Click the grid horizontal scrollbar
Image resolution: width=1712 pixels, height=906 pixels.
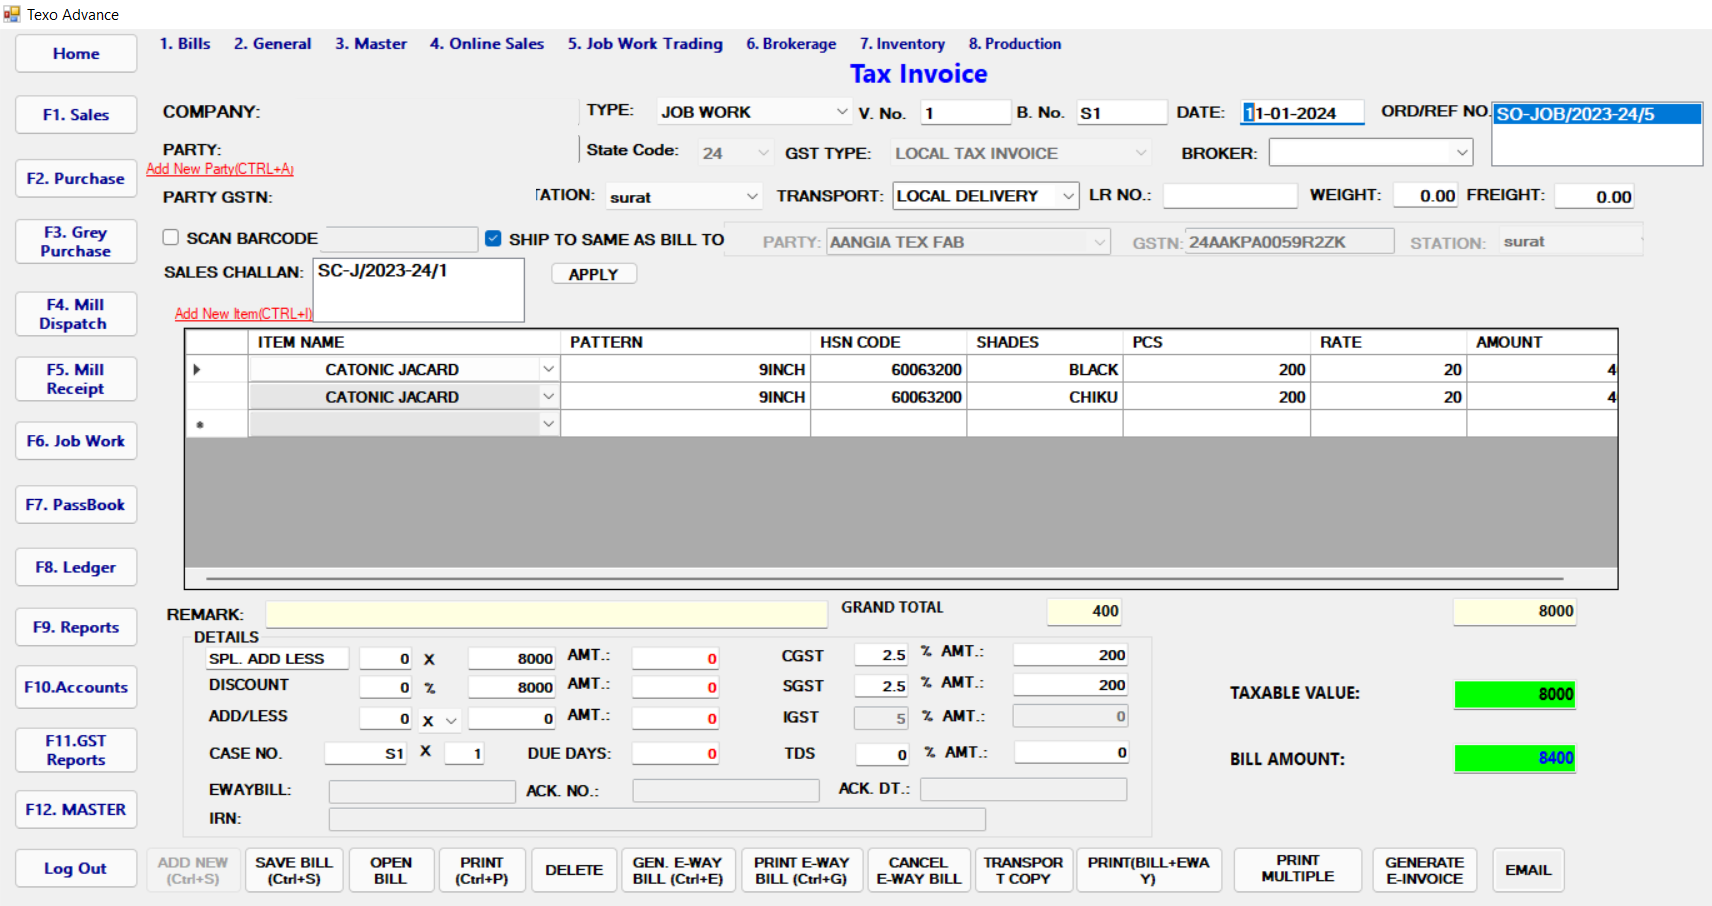(885, 578)
